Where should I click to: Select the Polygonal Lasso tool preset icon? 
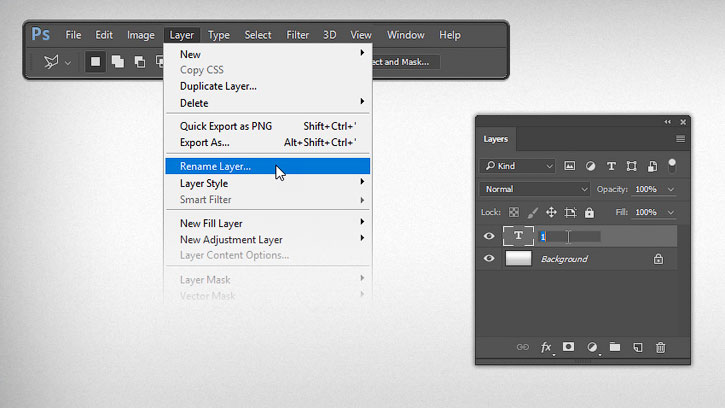(51, 62)
